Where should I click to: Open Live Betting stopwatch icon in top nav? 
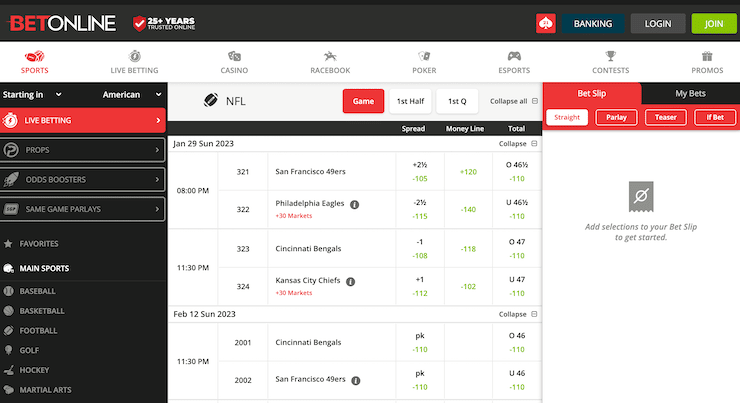tap(135, 56)
